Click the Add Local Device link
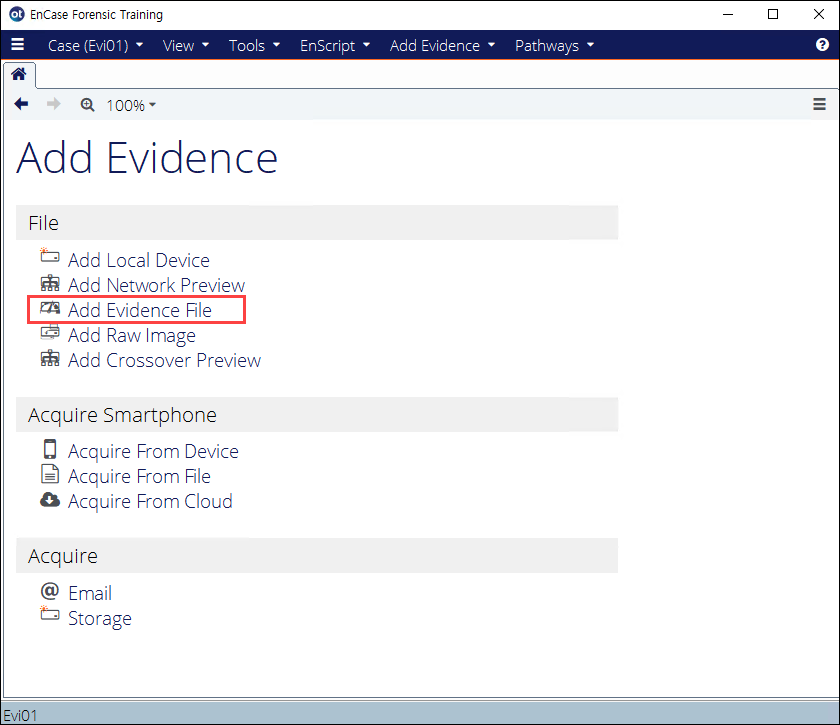The width and height of the screenshot is (840, 725). [x=139, y=260]
